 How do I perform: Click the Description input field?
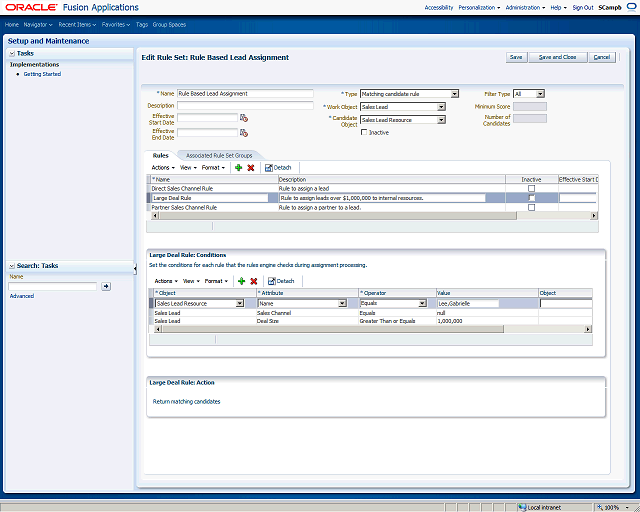[245, 105]
